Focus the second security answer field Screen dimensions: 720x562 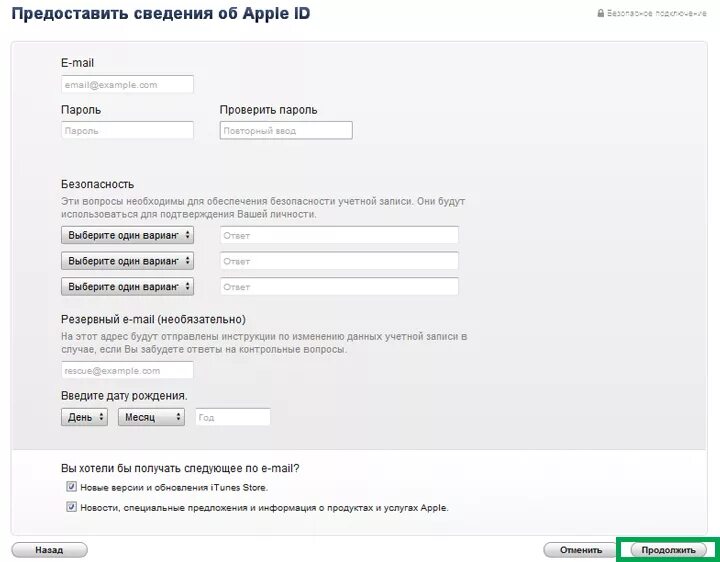pos(339,261)
